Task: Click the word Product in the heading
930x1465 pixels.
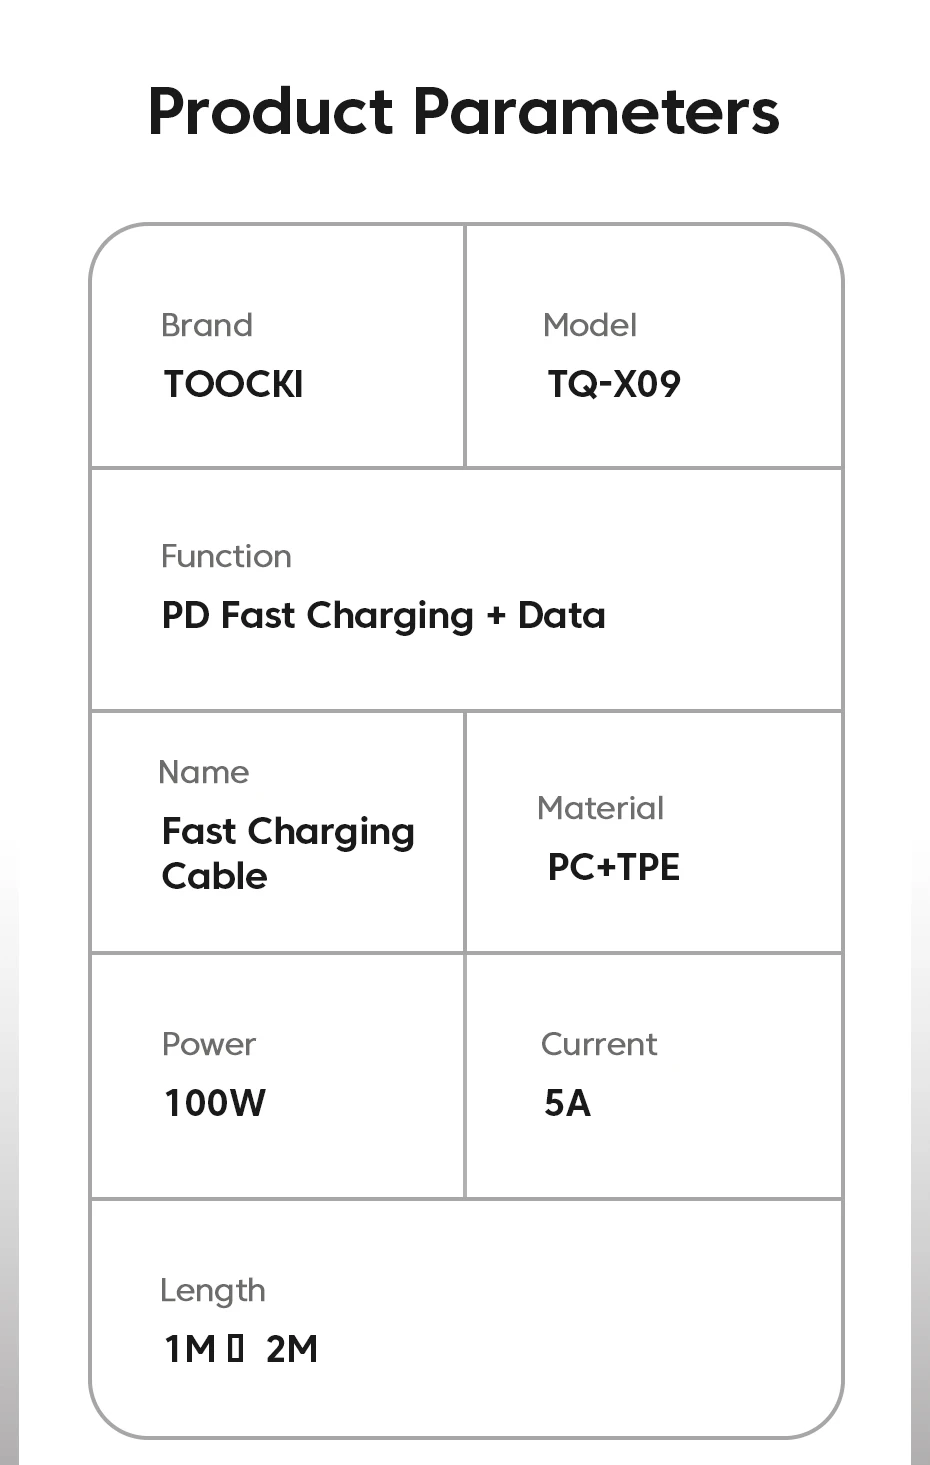Action: pyautogui.click(x=270, y=111)
